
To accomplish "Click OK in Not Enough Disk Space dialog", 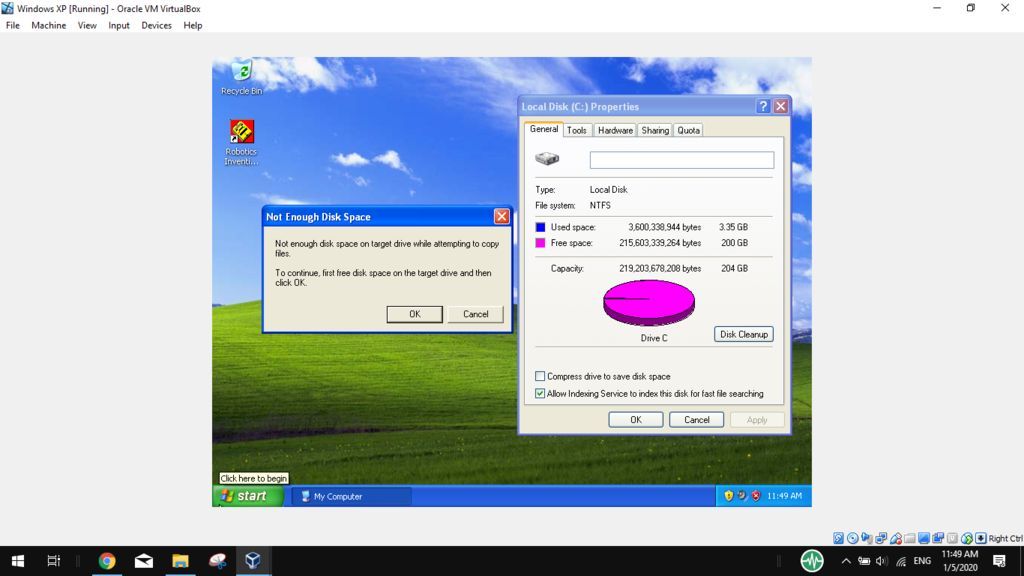I will coord(415,314).
